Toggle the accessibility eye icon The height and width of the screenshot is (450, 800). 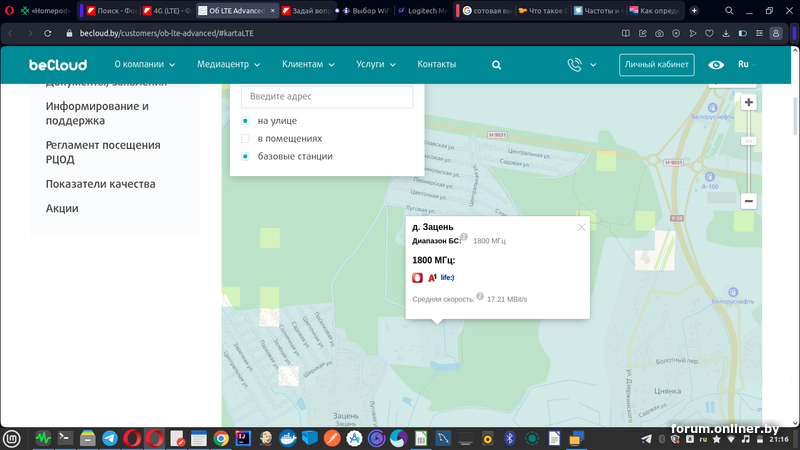[x=716, y=65]
